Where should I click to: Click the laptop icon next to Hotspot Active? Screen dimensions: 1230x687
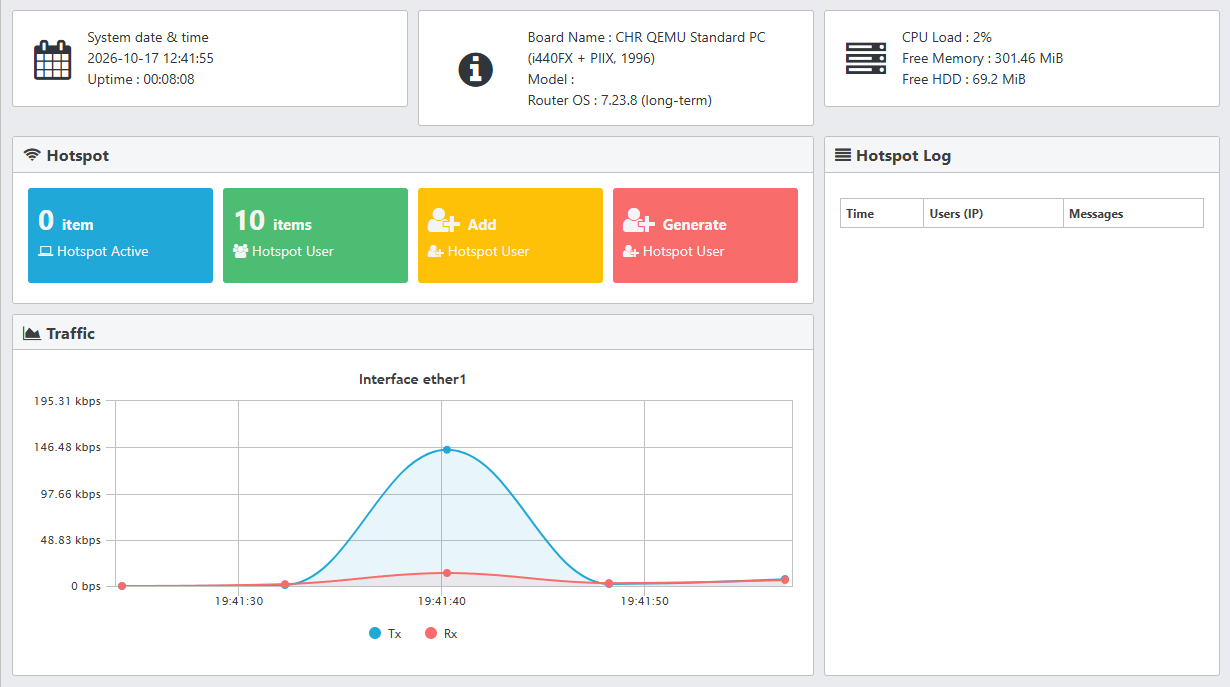tap(45, 252)
